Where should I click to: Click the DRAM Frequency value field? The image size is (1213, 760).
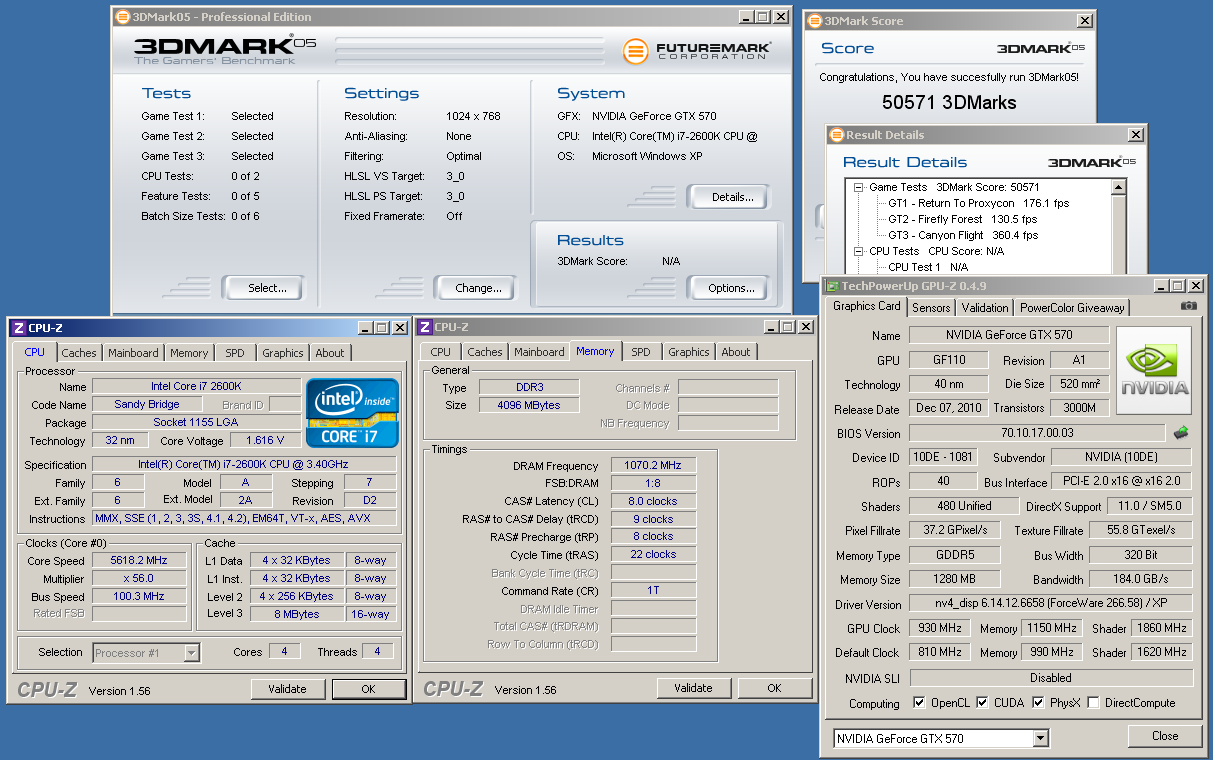(x=653, y=466)
